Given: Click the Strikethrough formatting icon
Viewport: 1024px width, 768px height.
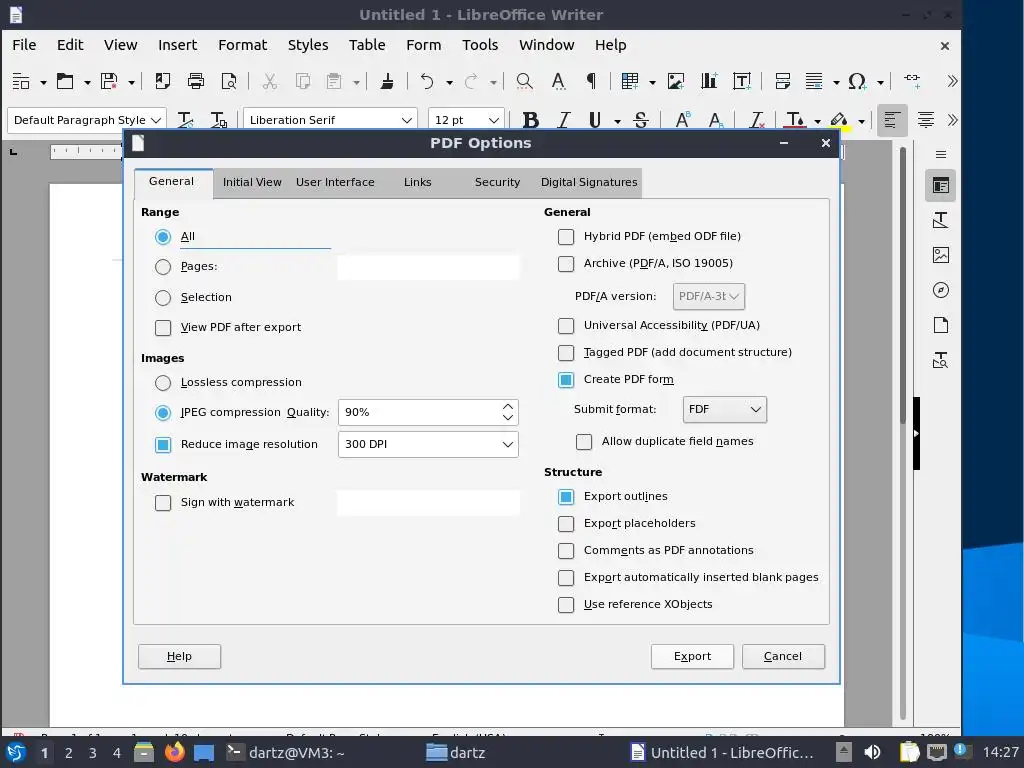Looking at the screenshot, I should click(641, 120).
